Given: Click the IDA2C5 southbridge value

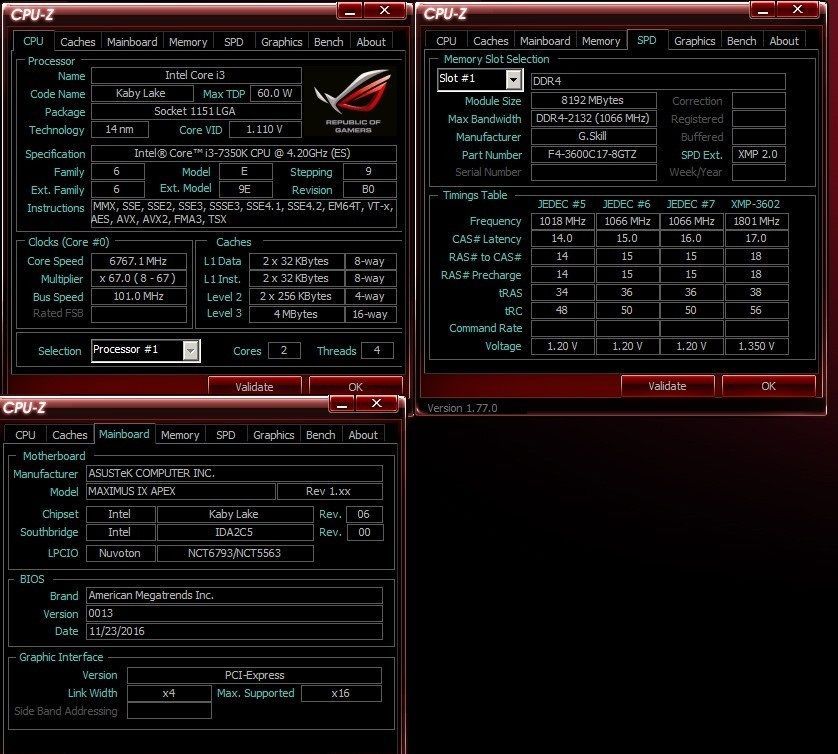Looking at the screenshot, I should (235, 532).
